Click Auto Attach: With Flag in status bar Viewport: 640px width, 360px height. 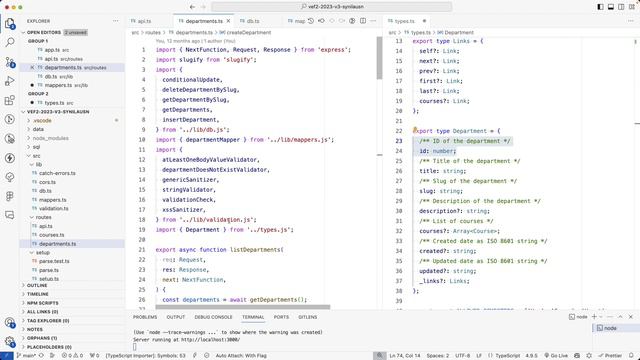click(241, 356)
